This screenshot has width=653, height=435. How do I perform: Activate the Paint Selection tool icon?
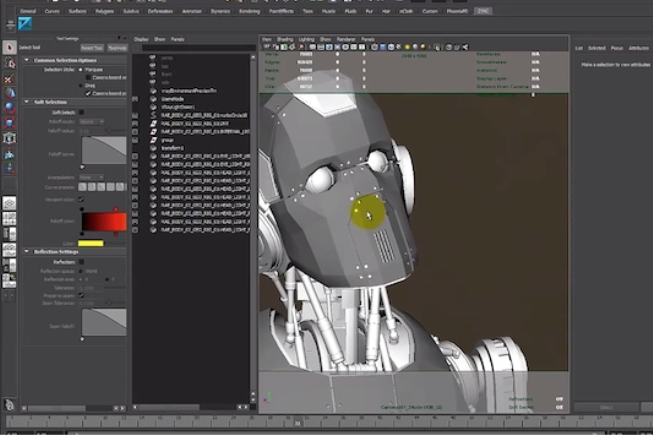point(9,78)
